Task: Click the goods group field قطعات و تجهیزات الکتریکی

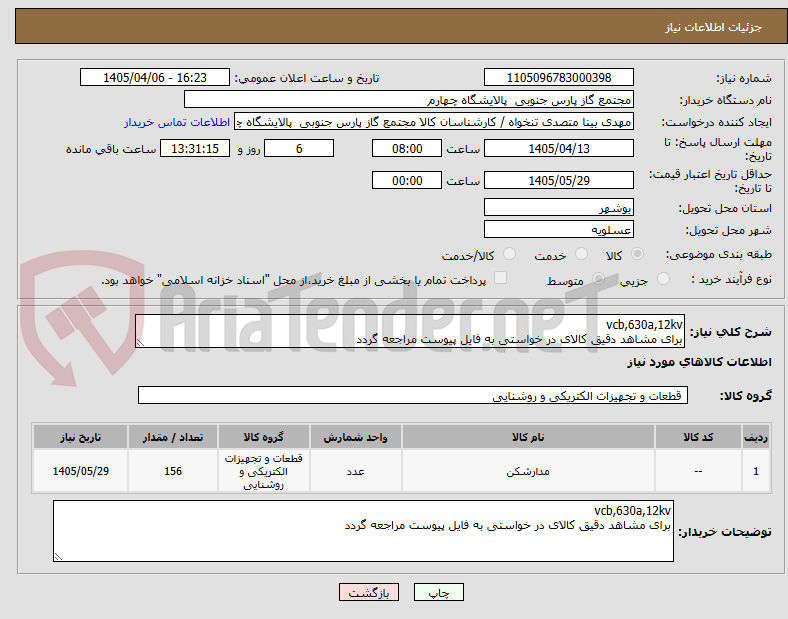Action: click(413, 395)
